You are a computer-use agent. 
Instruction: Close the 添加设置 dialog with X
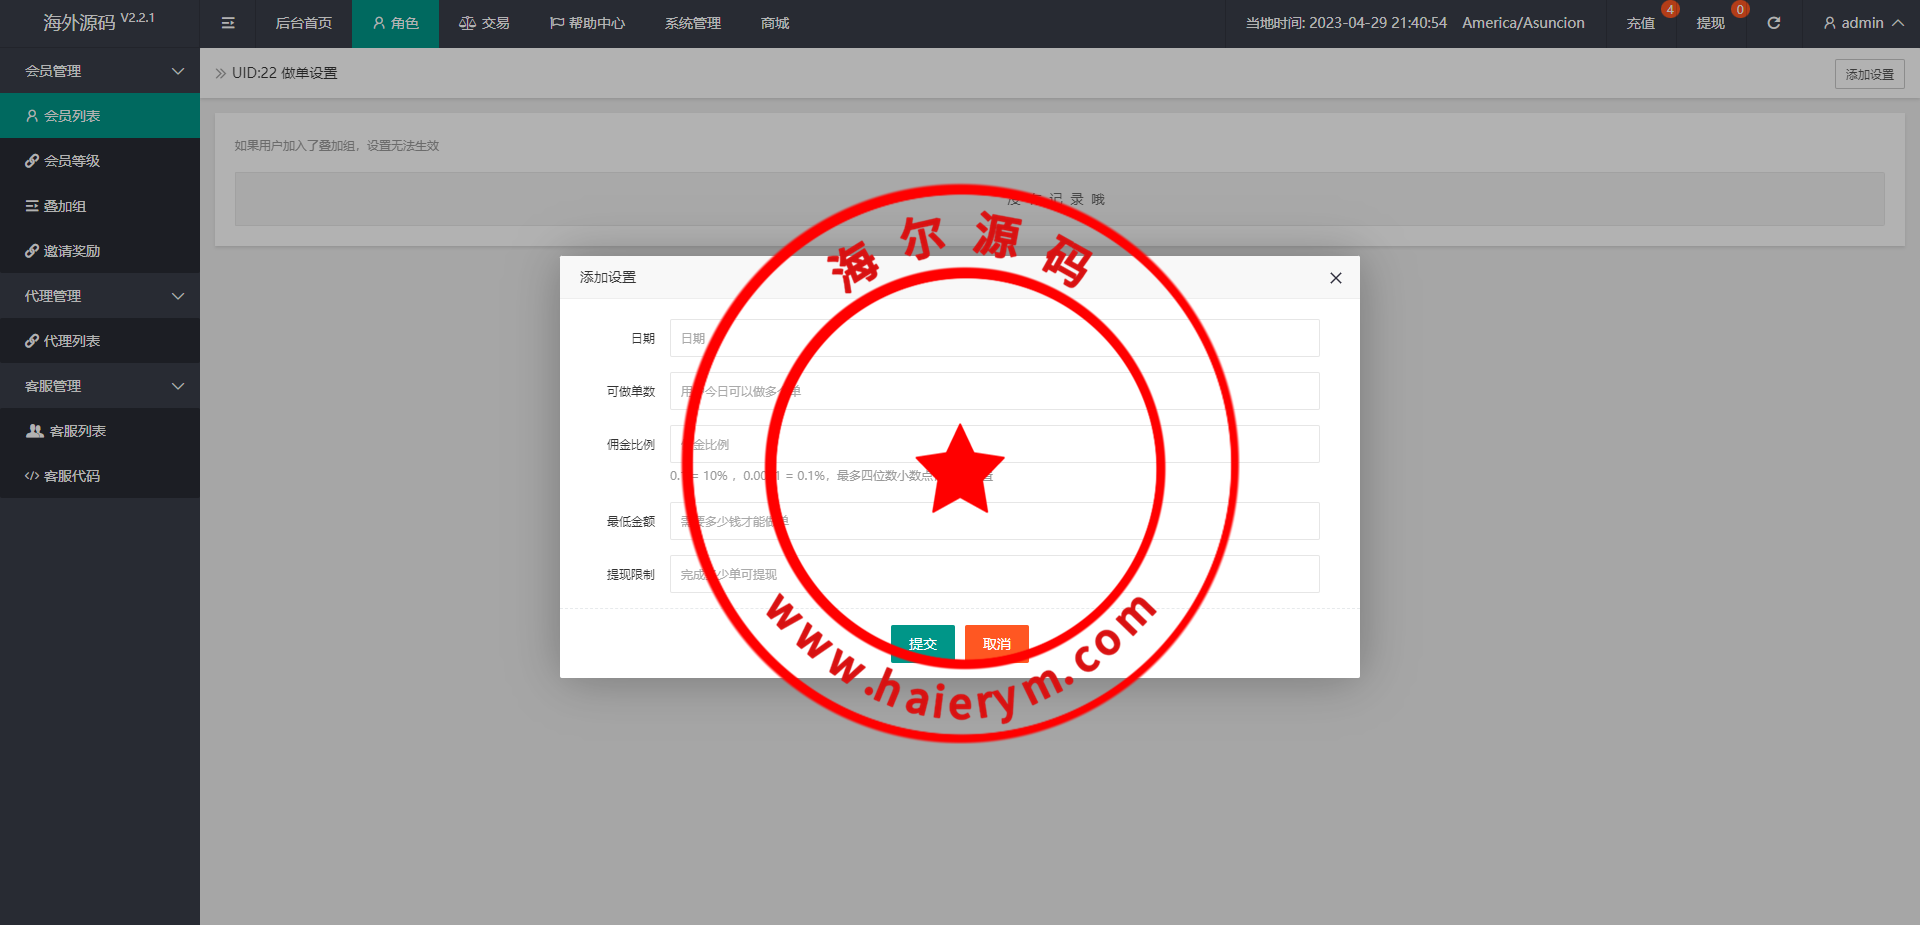click(1335, 278)
